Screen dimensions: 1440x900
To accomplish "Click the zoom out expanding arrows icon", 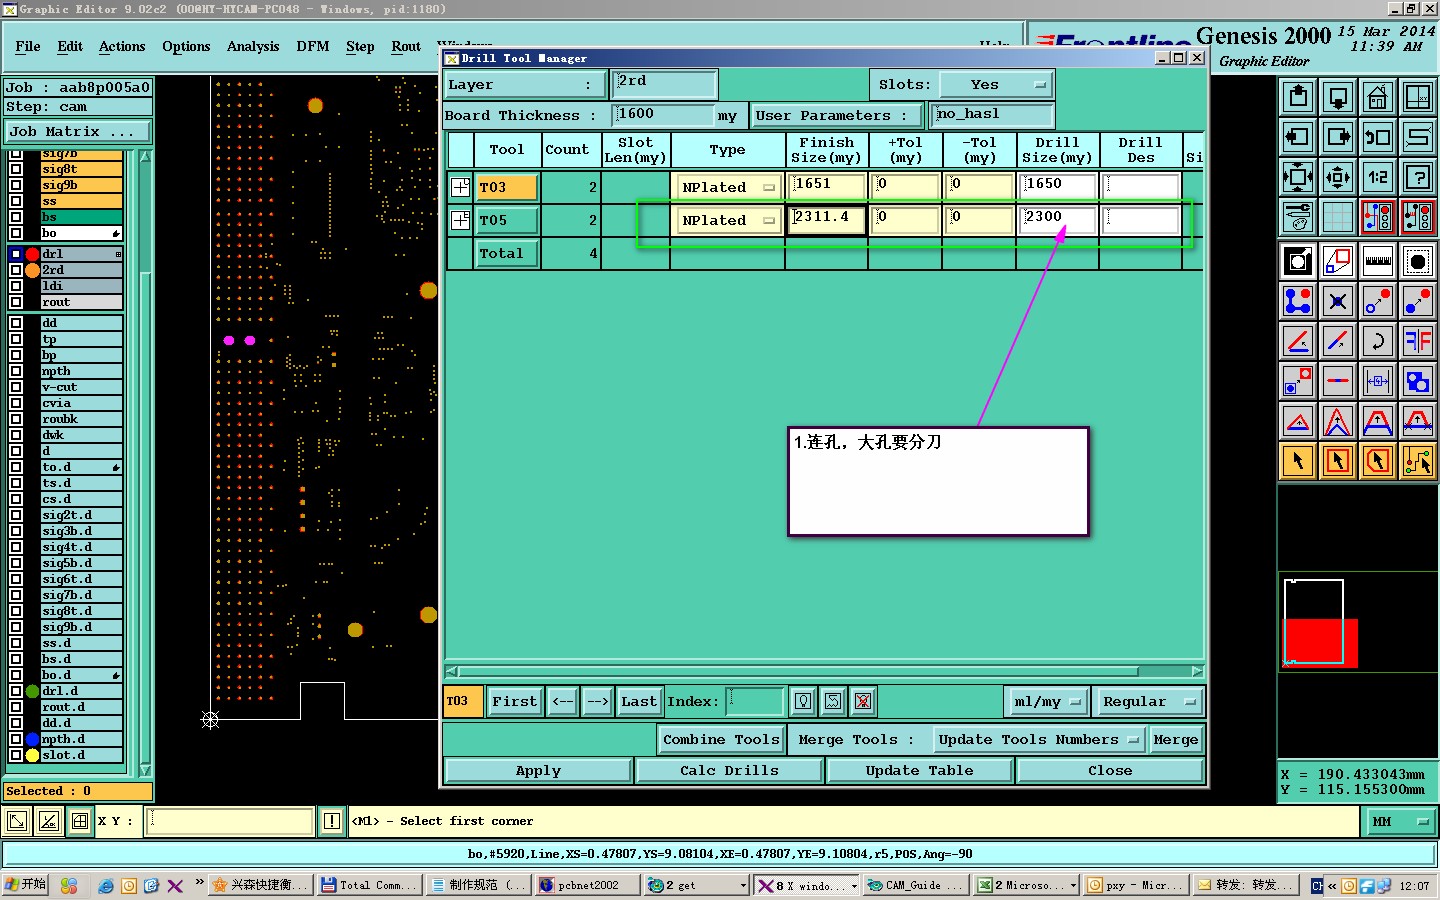I will tap(1298, 177).
